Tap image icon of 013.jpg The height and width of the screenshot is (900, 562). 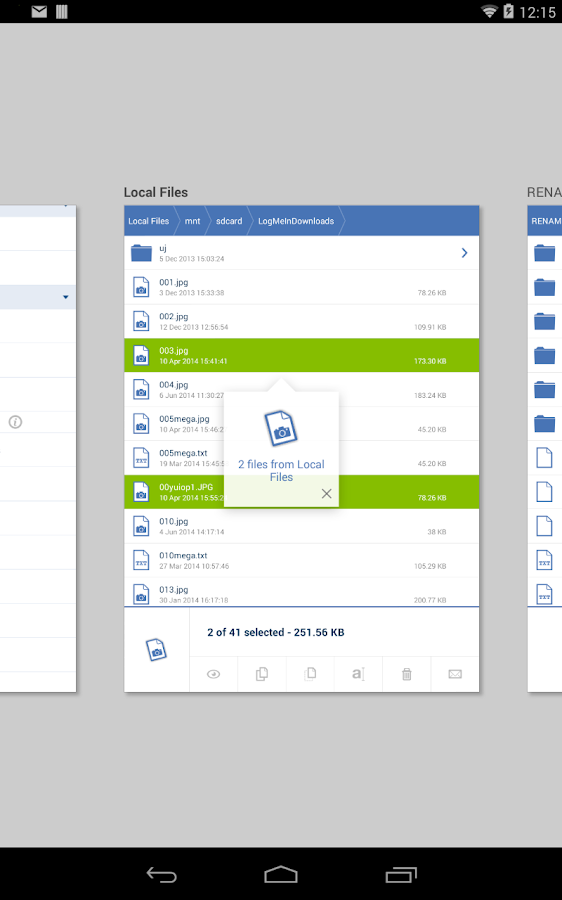[x=141, y=594]
